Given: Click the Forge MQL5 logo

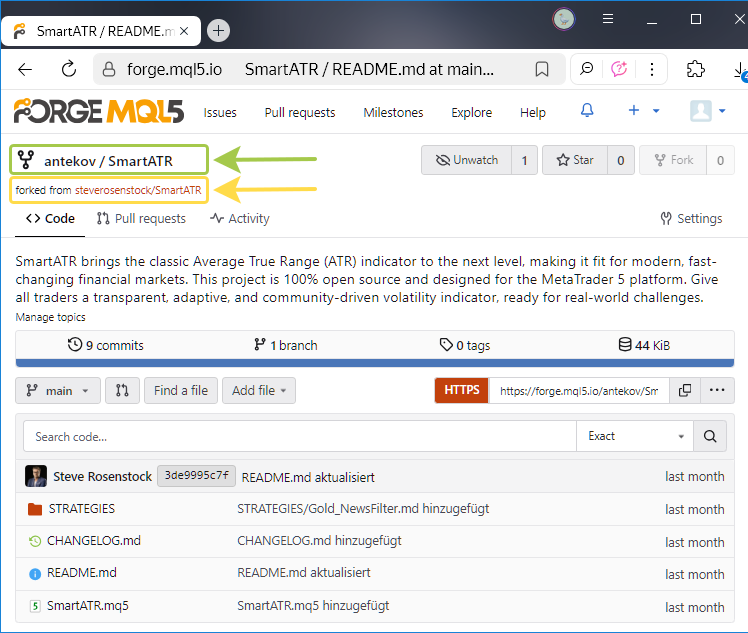Looking at the screenshot, I should pos(99,111).
